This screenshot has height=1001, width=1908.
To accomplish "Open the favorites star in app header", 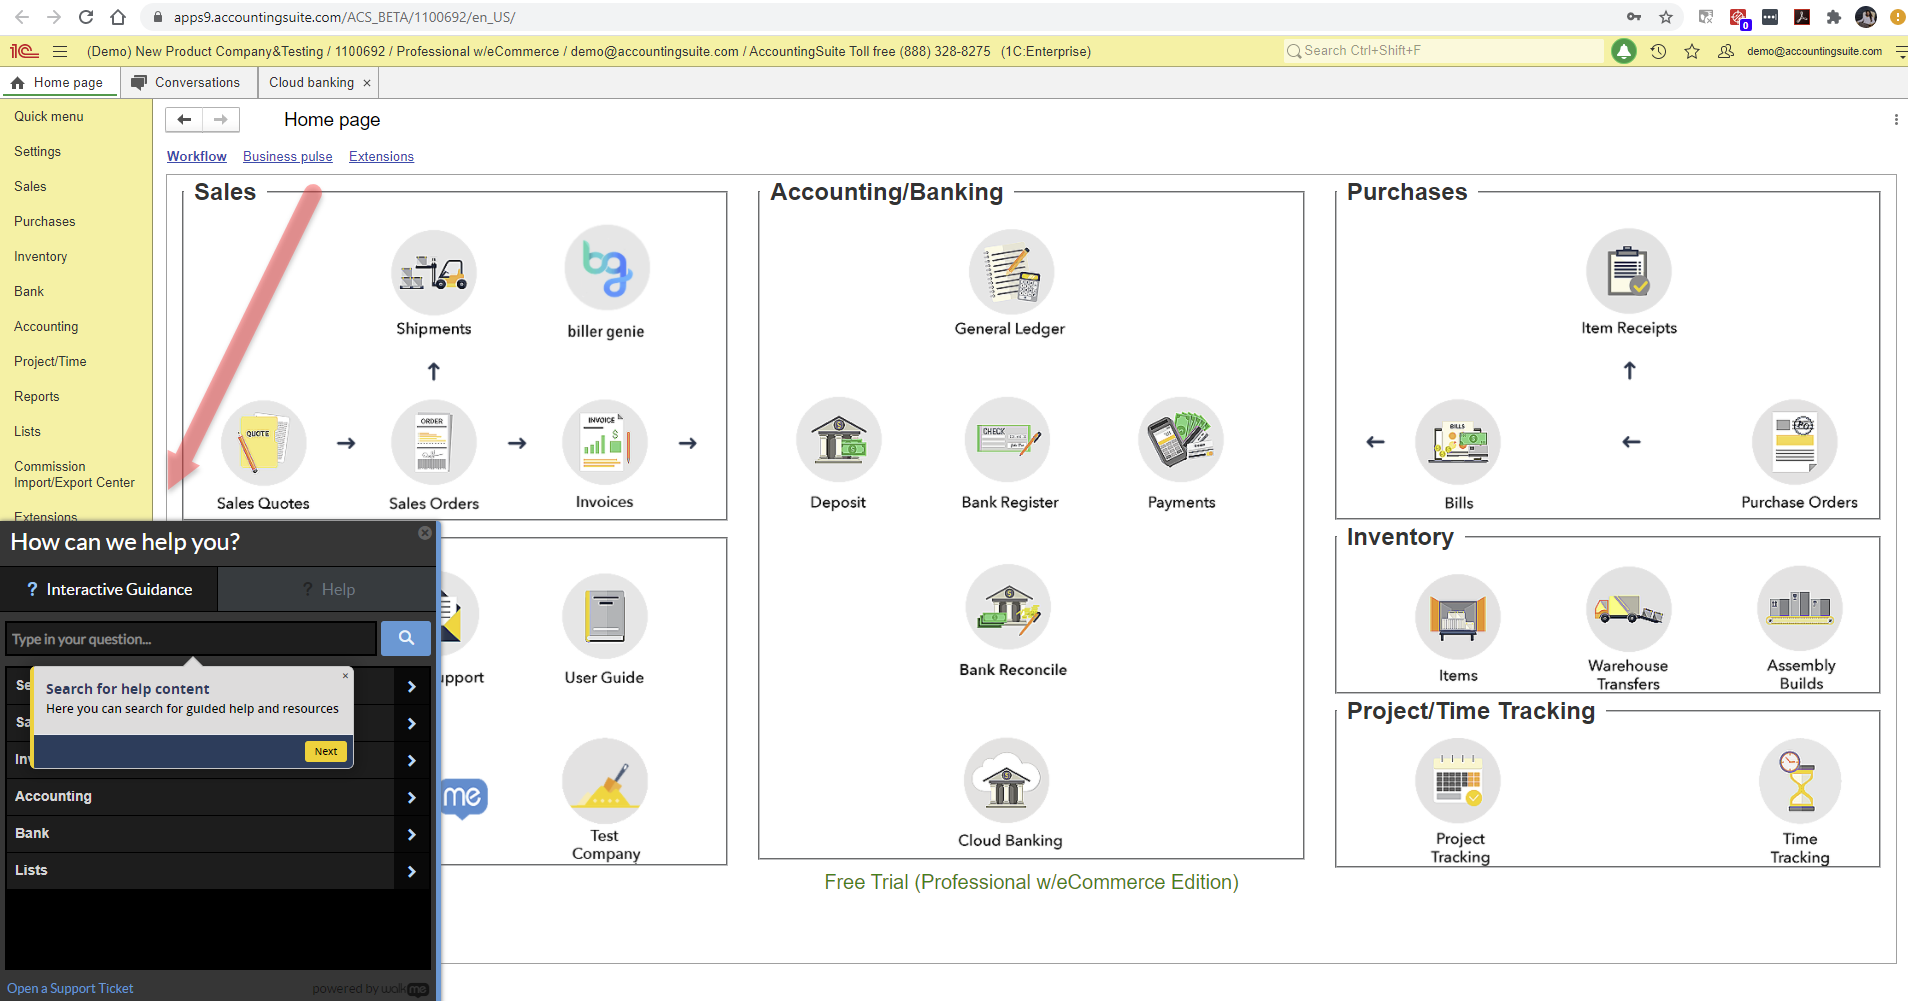I will pyautogui.click(x=1692, y=51).
